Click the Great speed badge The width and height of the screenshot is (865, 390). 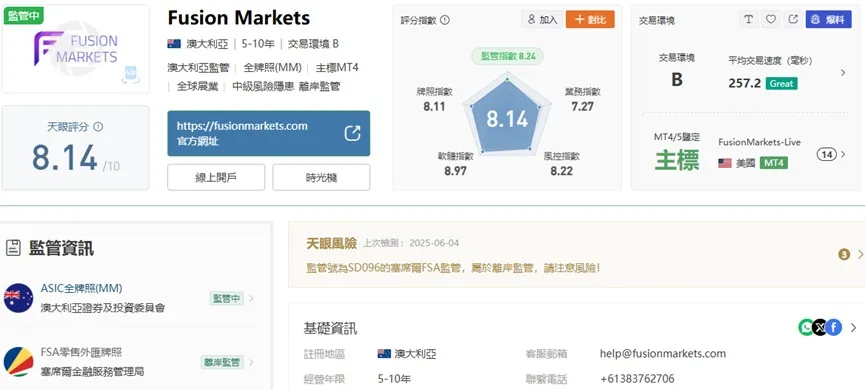pyautogui.click(x=781, y=84)
